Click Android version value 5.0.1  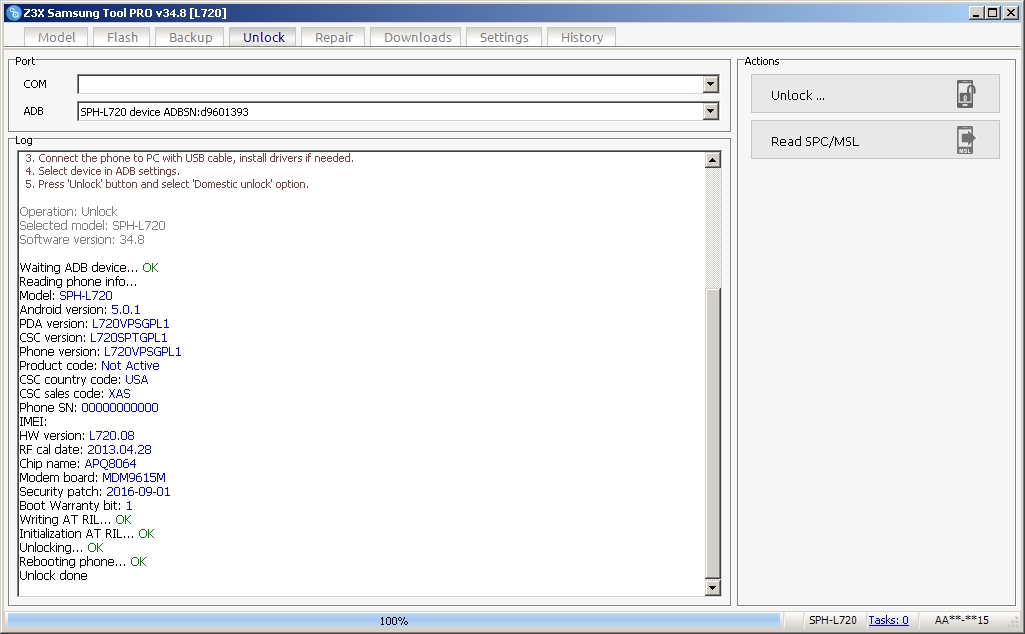click(125, 310)
